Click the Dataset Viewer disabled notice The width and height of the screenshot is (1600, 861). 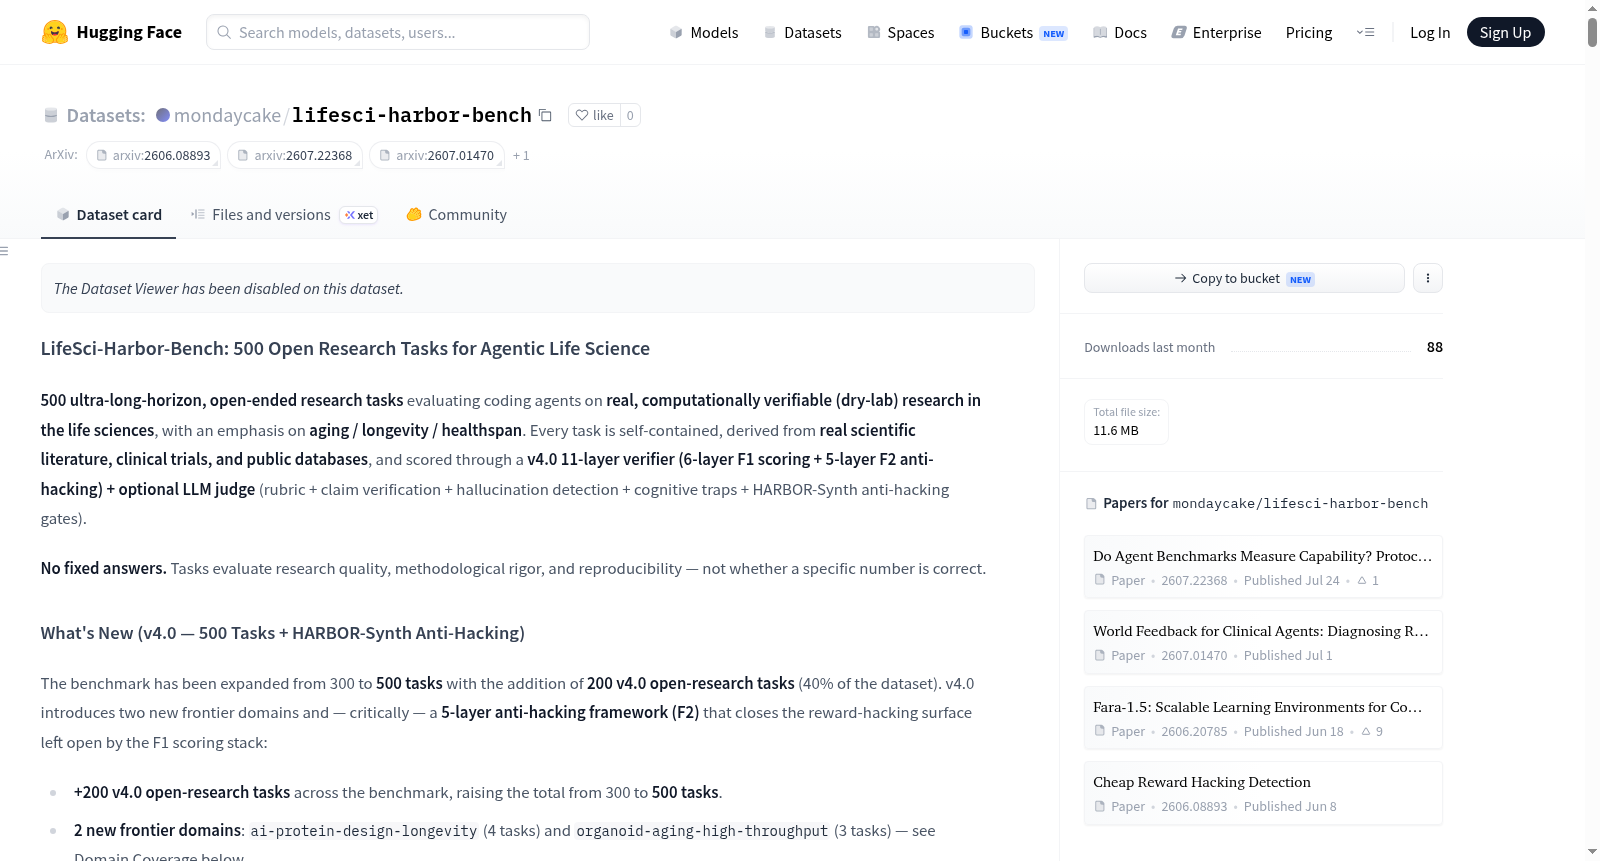[x=538, y=288]
